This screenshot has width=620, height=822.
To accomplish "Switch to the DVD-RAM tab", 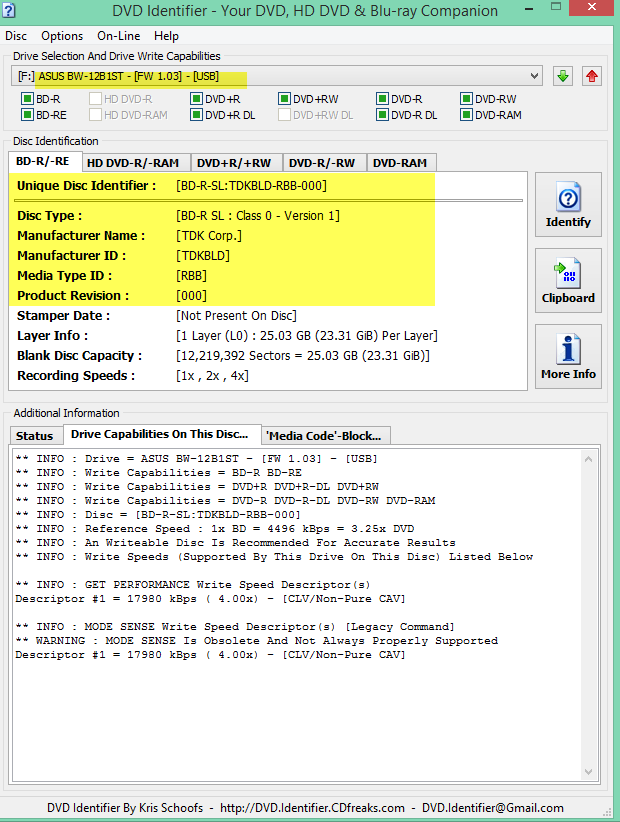I will click(400, 163).
